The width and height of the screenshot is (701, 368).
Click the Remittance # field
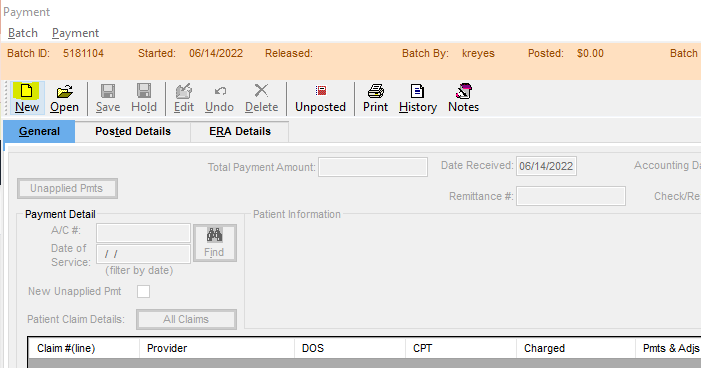pyautogui.click(x=570, y=196)
